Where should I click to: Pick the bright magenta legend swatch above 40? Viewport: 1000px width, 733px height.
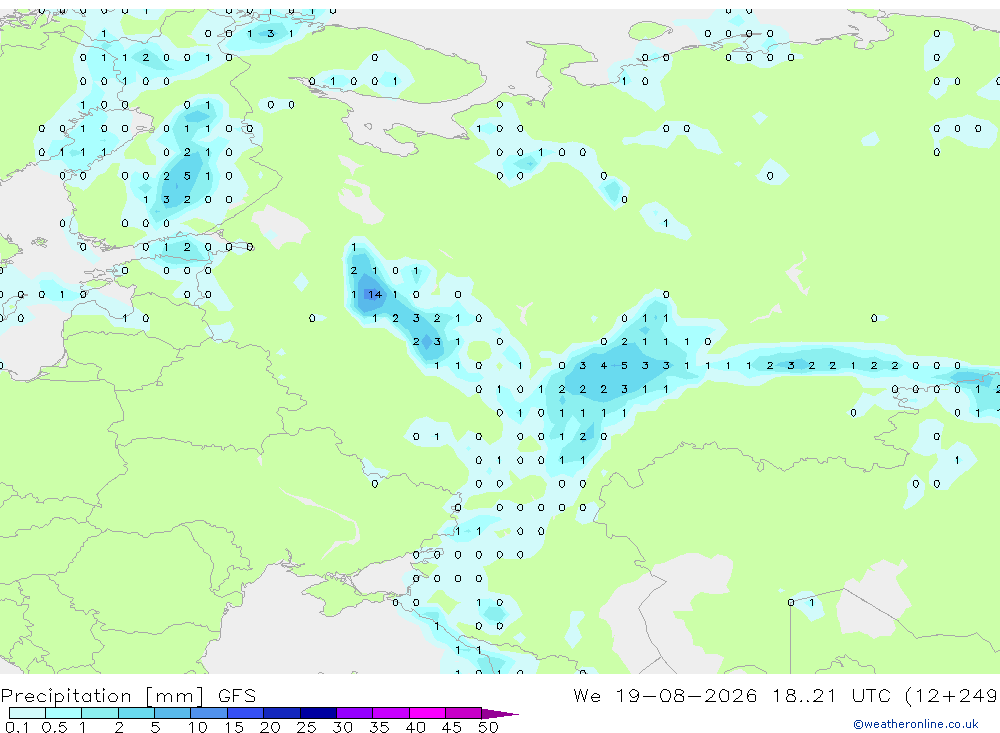pyautogui.click(x=427, y=713)
